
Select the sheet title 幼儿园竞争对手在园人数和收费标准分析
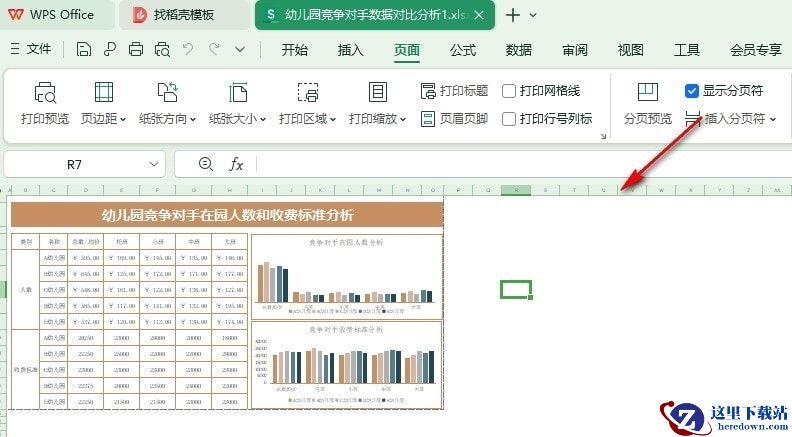227,215
